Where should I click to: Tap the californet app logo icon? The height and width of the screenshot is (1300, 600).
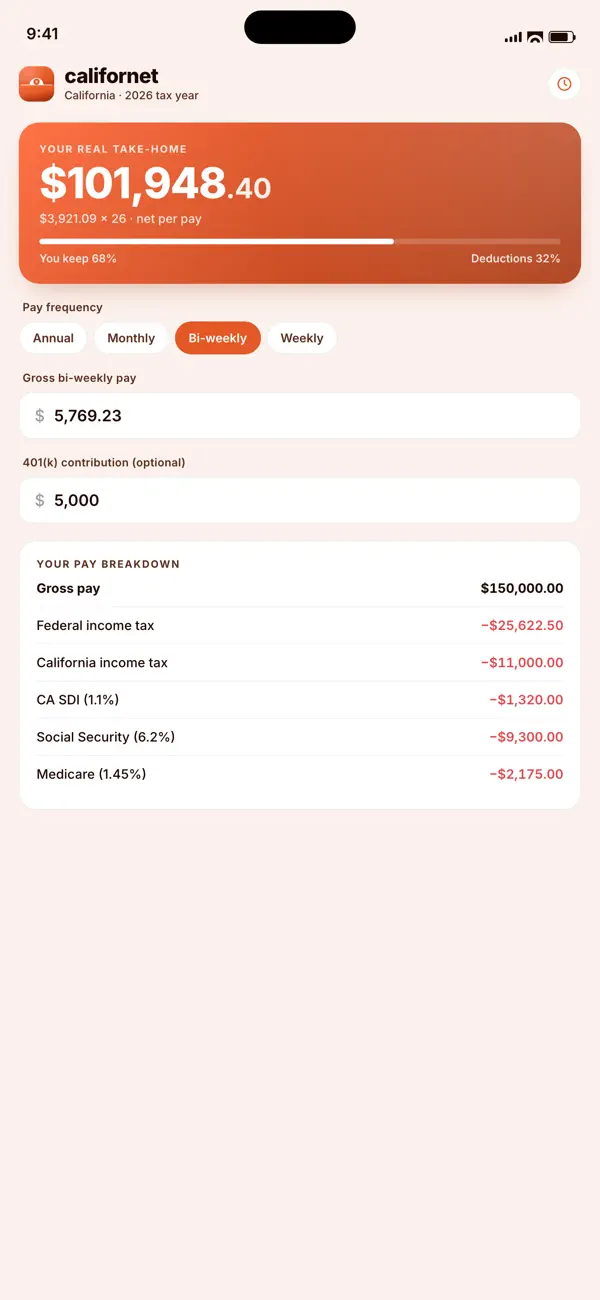click(36, 84)
